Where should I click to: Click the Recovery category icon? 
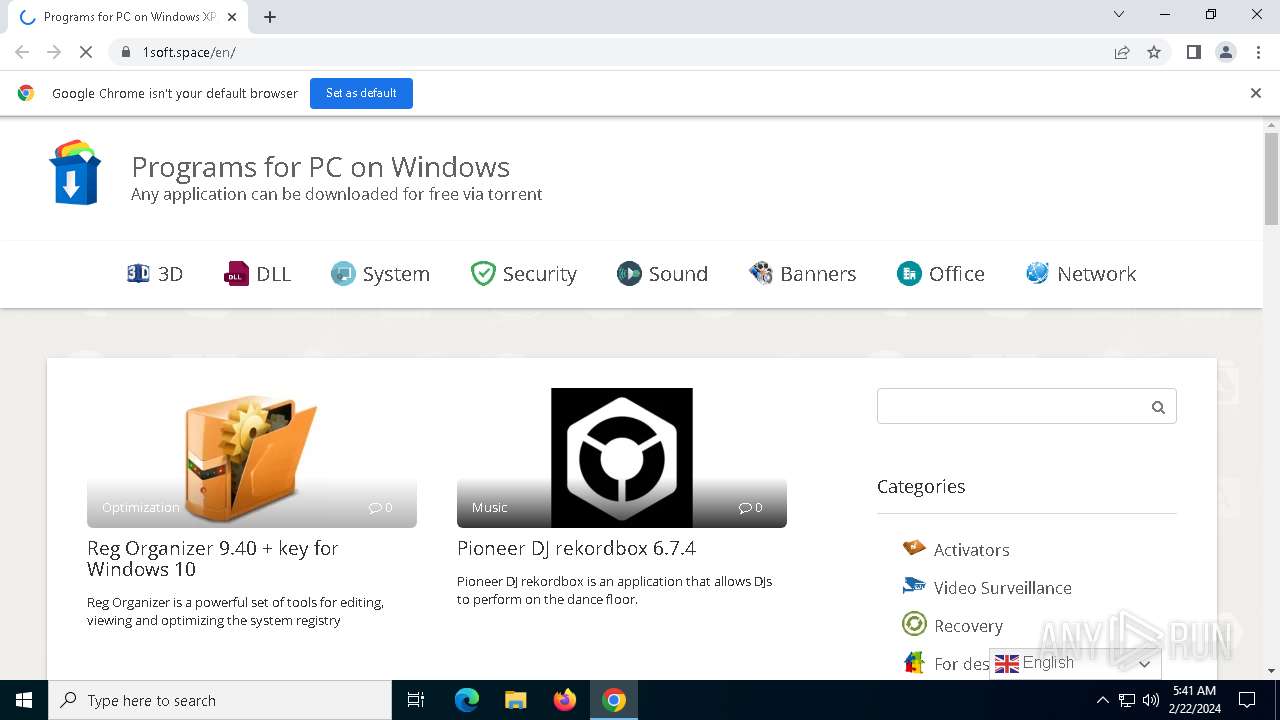[914, 624]
